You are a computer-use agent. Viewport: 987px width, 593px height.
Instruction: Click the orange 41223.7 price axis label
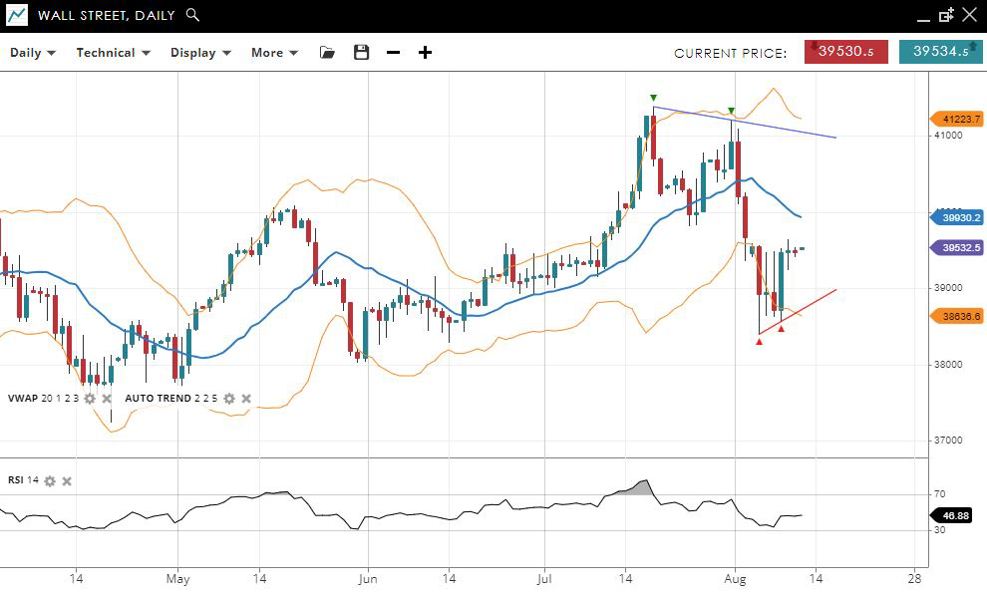click(957, 118)
